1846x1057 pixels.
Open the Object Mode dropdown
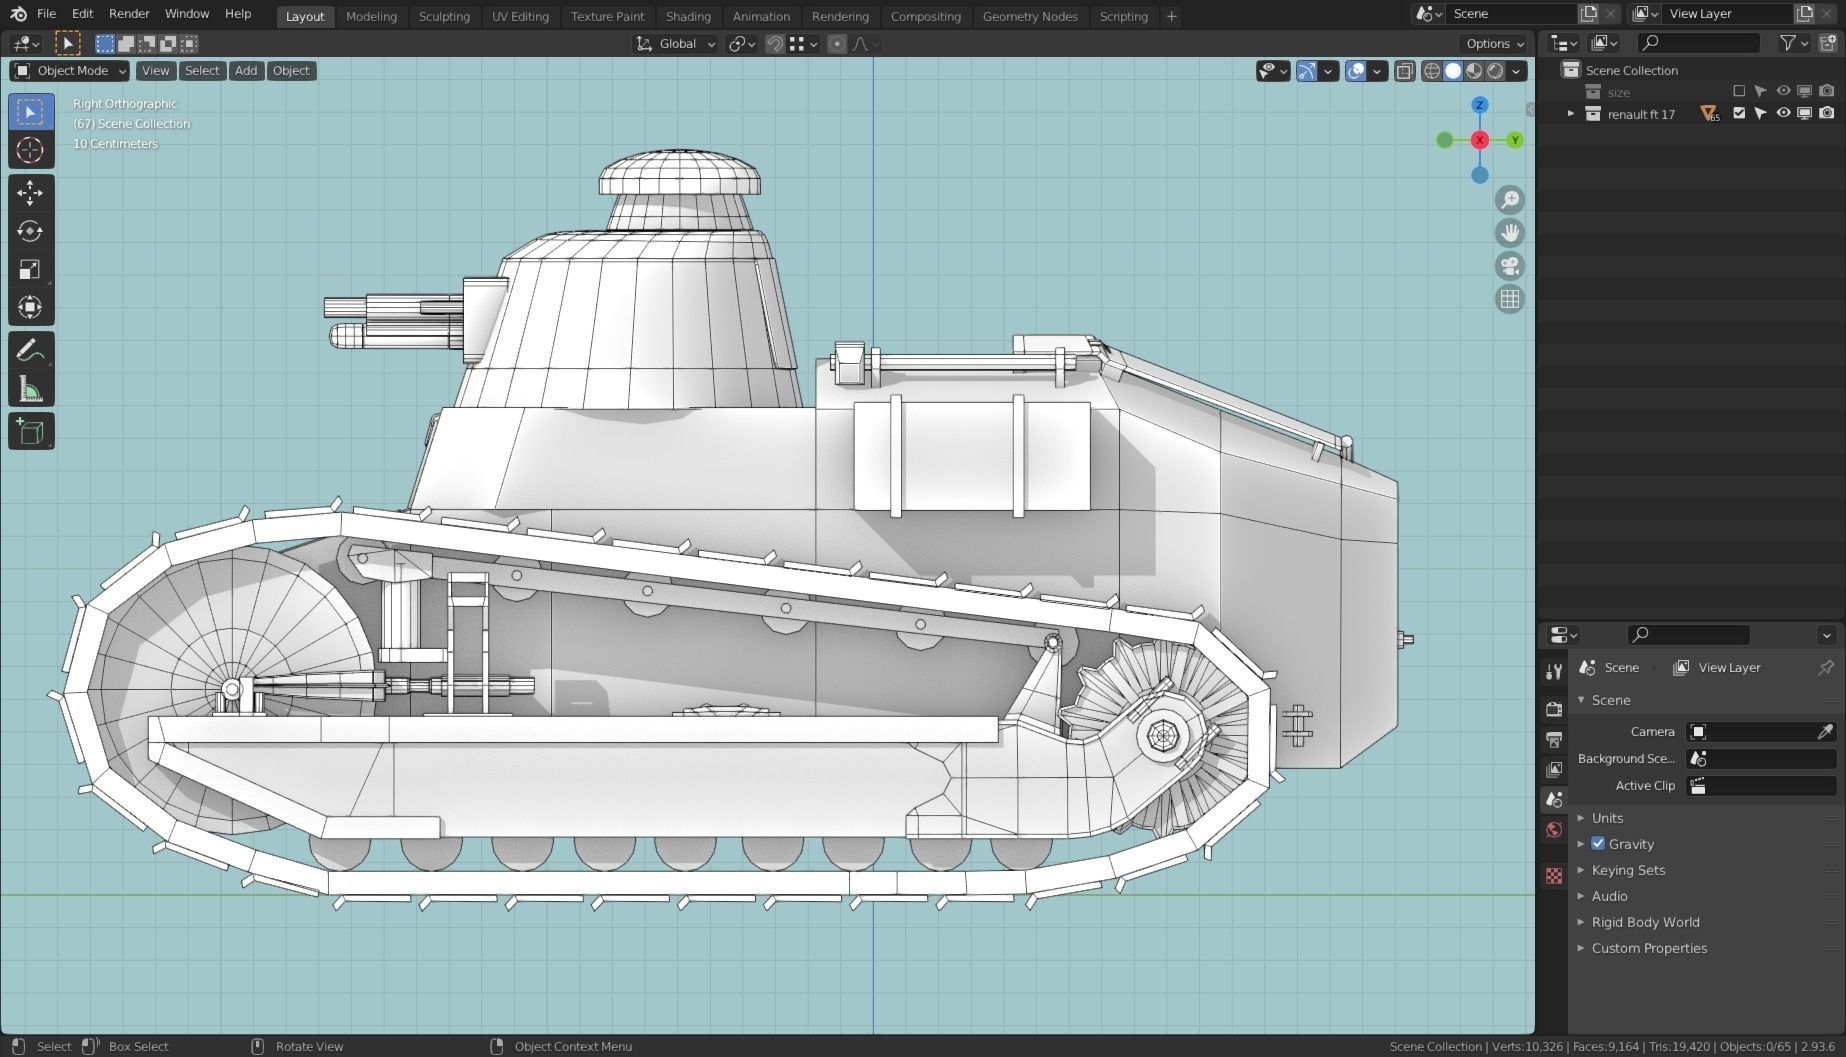[70, 71]
